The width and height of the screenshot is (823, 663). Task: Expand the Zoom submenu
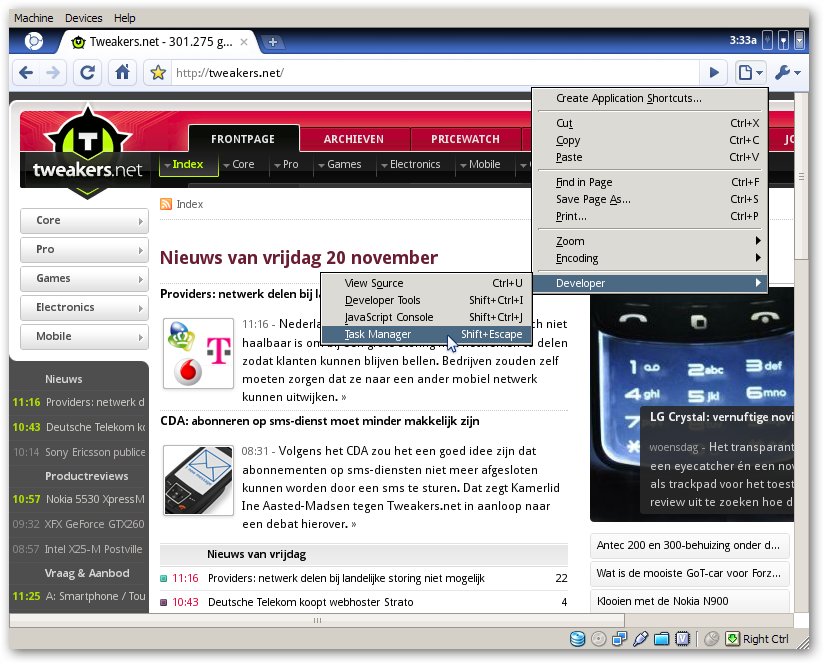(650, 241)
